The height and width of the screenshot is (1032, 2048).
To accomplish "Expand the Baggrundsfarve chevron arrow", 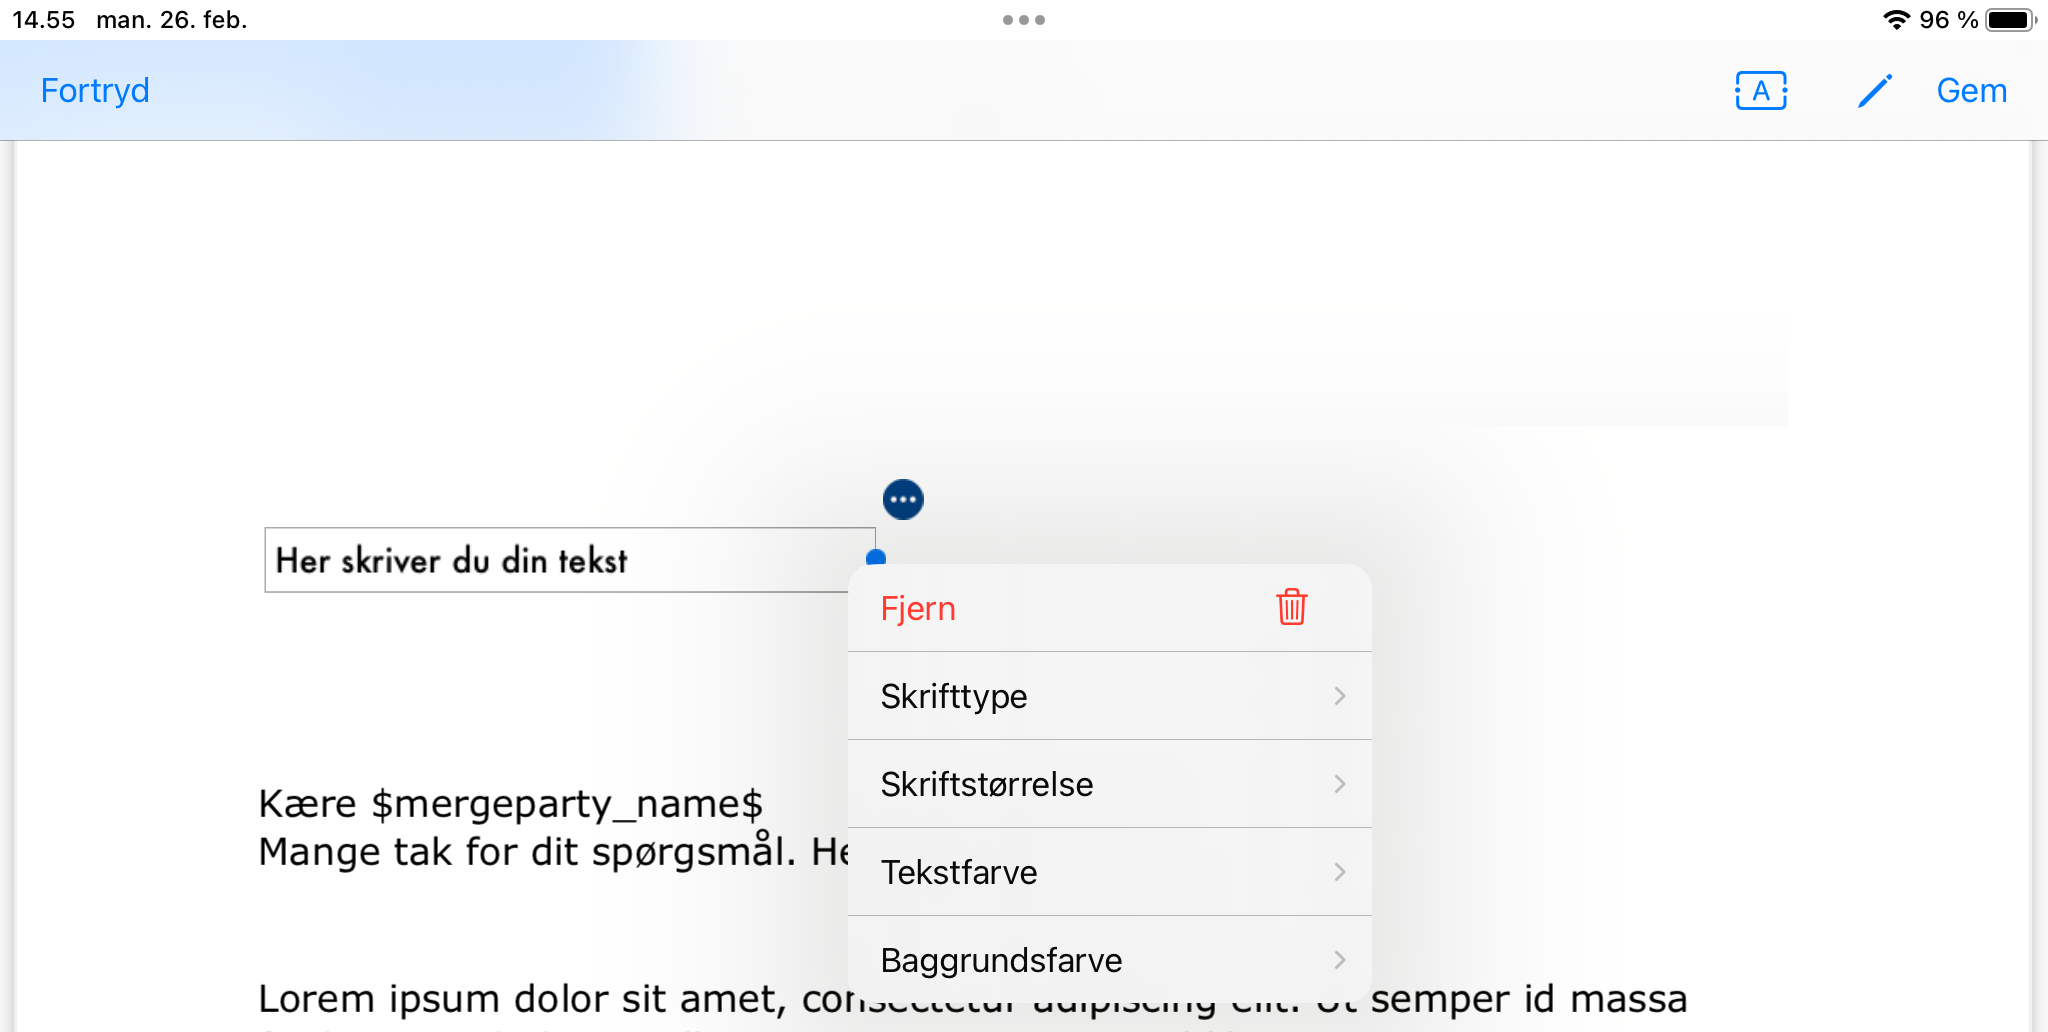I will (x=1340, y=960).
